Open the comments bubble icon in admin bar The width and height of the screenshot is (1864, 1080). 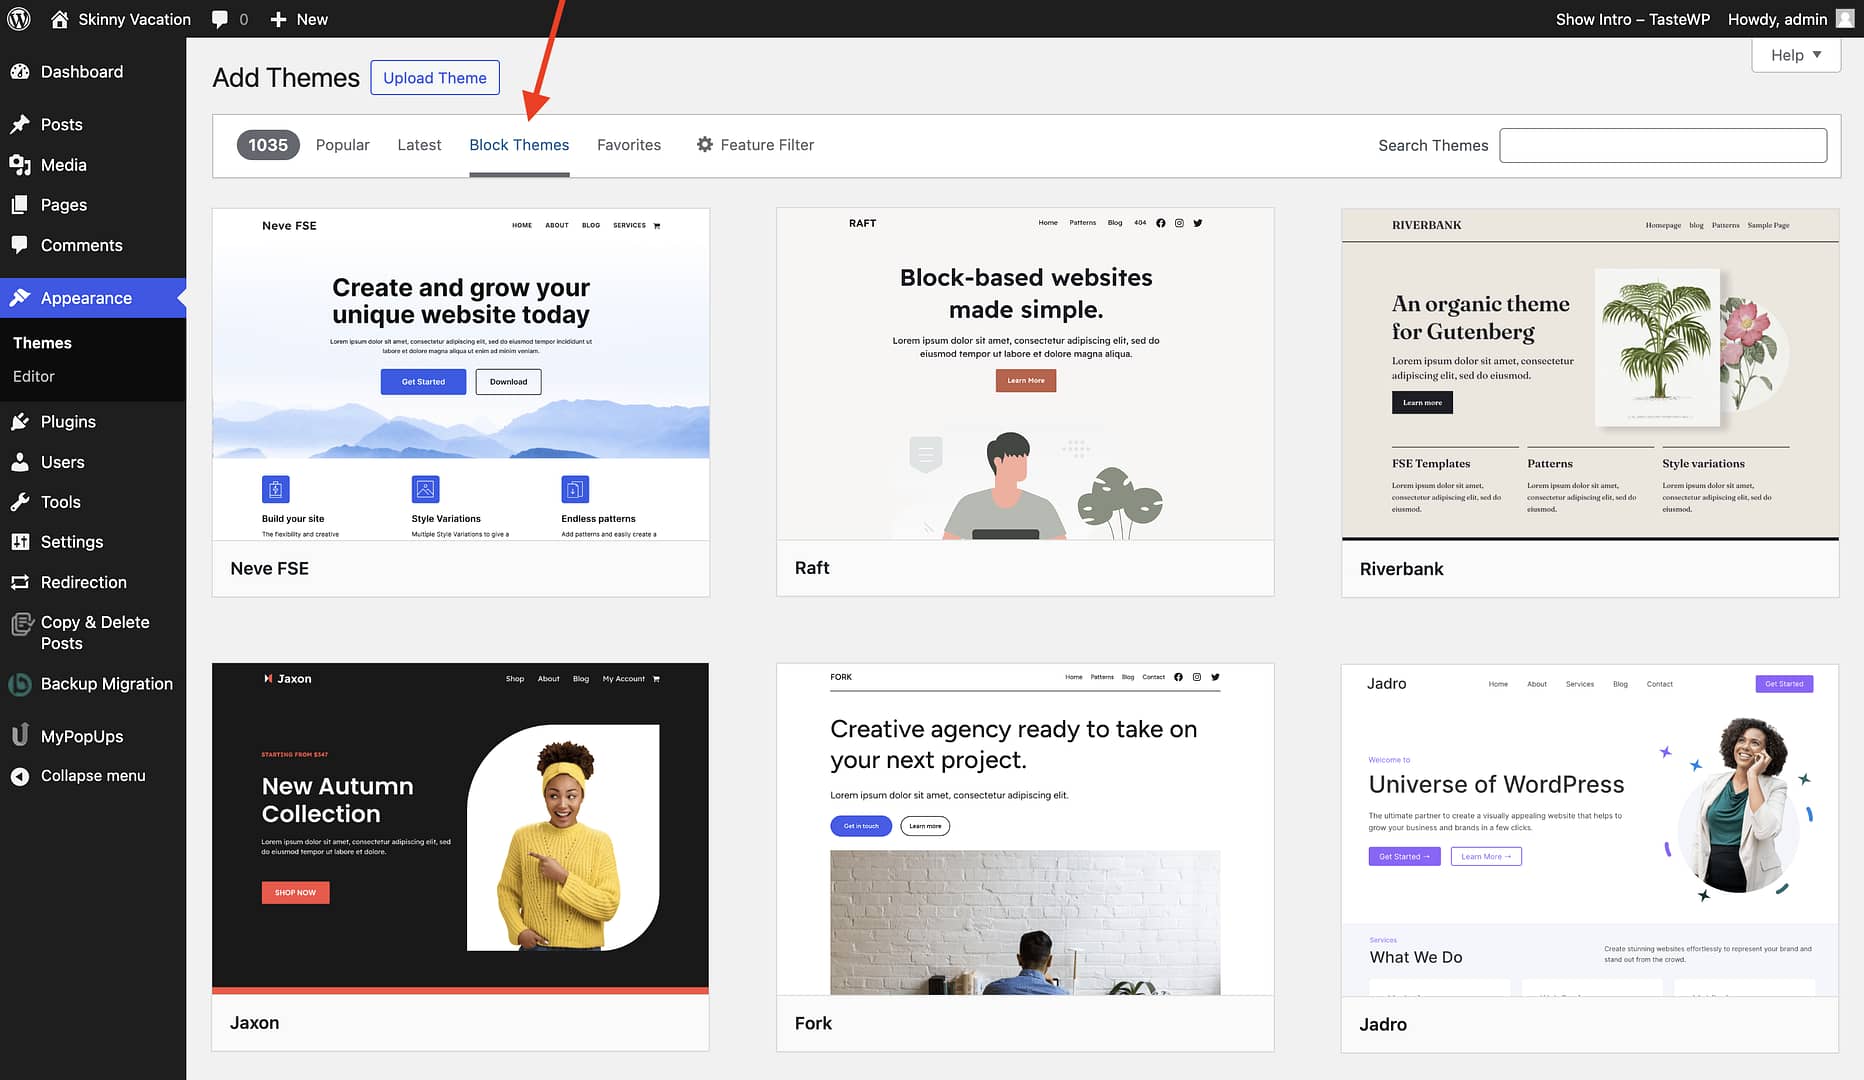coord(220,19)
